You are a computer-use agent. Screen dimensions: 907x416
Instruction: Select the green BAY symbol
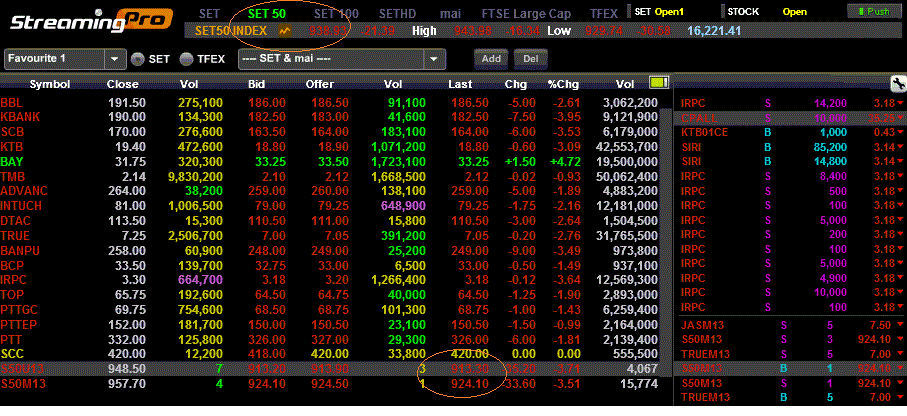[x=12, y=161]
